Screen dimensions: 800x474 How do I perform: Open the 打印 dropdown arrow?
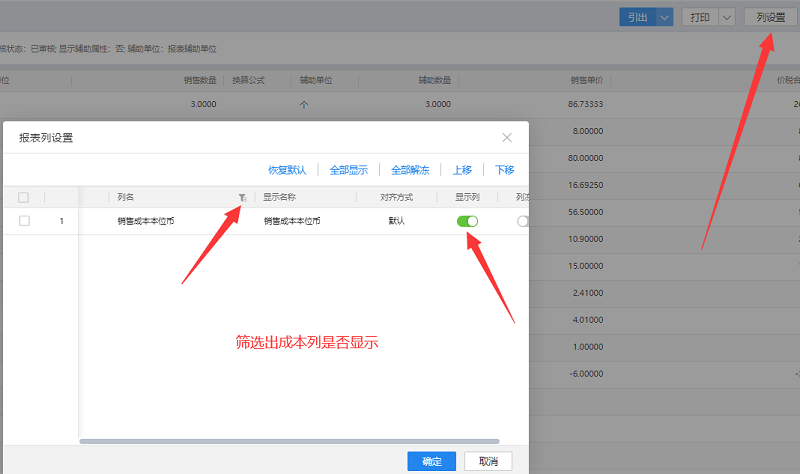(726, 17)
